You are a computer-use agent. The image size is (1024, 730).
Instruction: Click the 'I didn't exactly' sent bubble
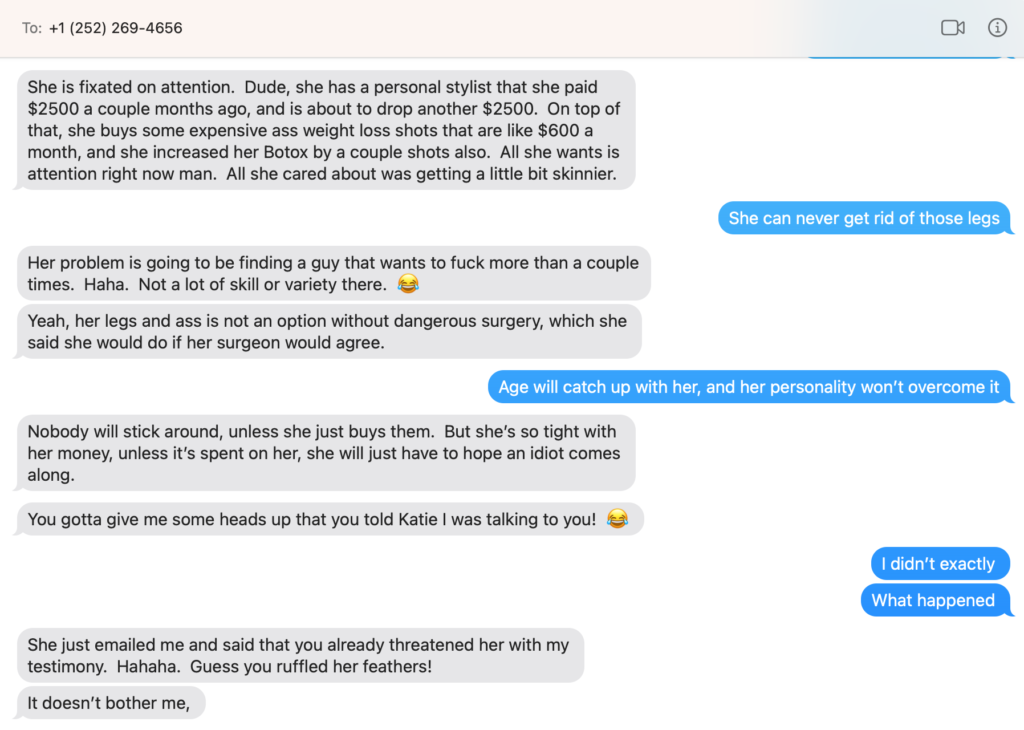pyautogui.click(x=939, y=564)
